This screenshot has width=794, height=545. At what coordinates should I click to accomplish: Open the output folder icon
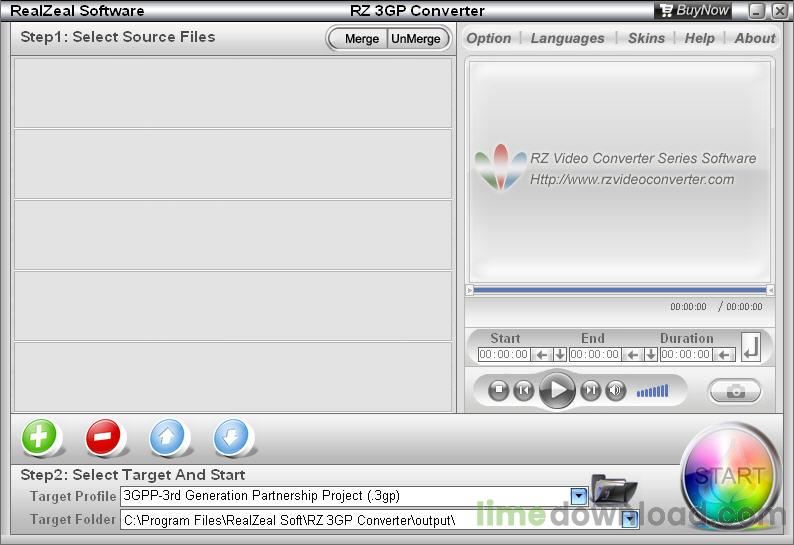point(613,489)
